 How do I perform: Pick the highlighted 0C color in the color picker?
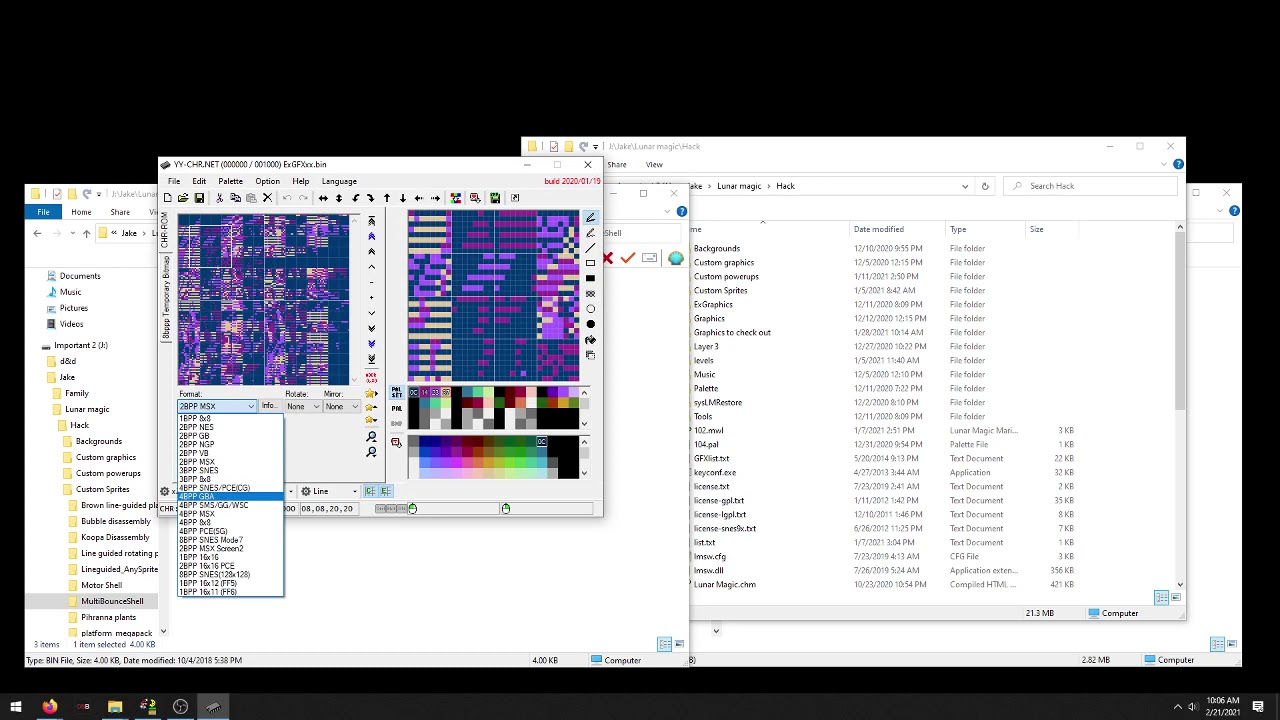point(542,441)
